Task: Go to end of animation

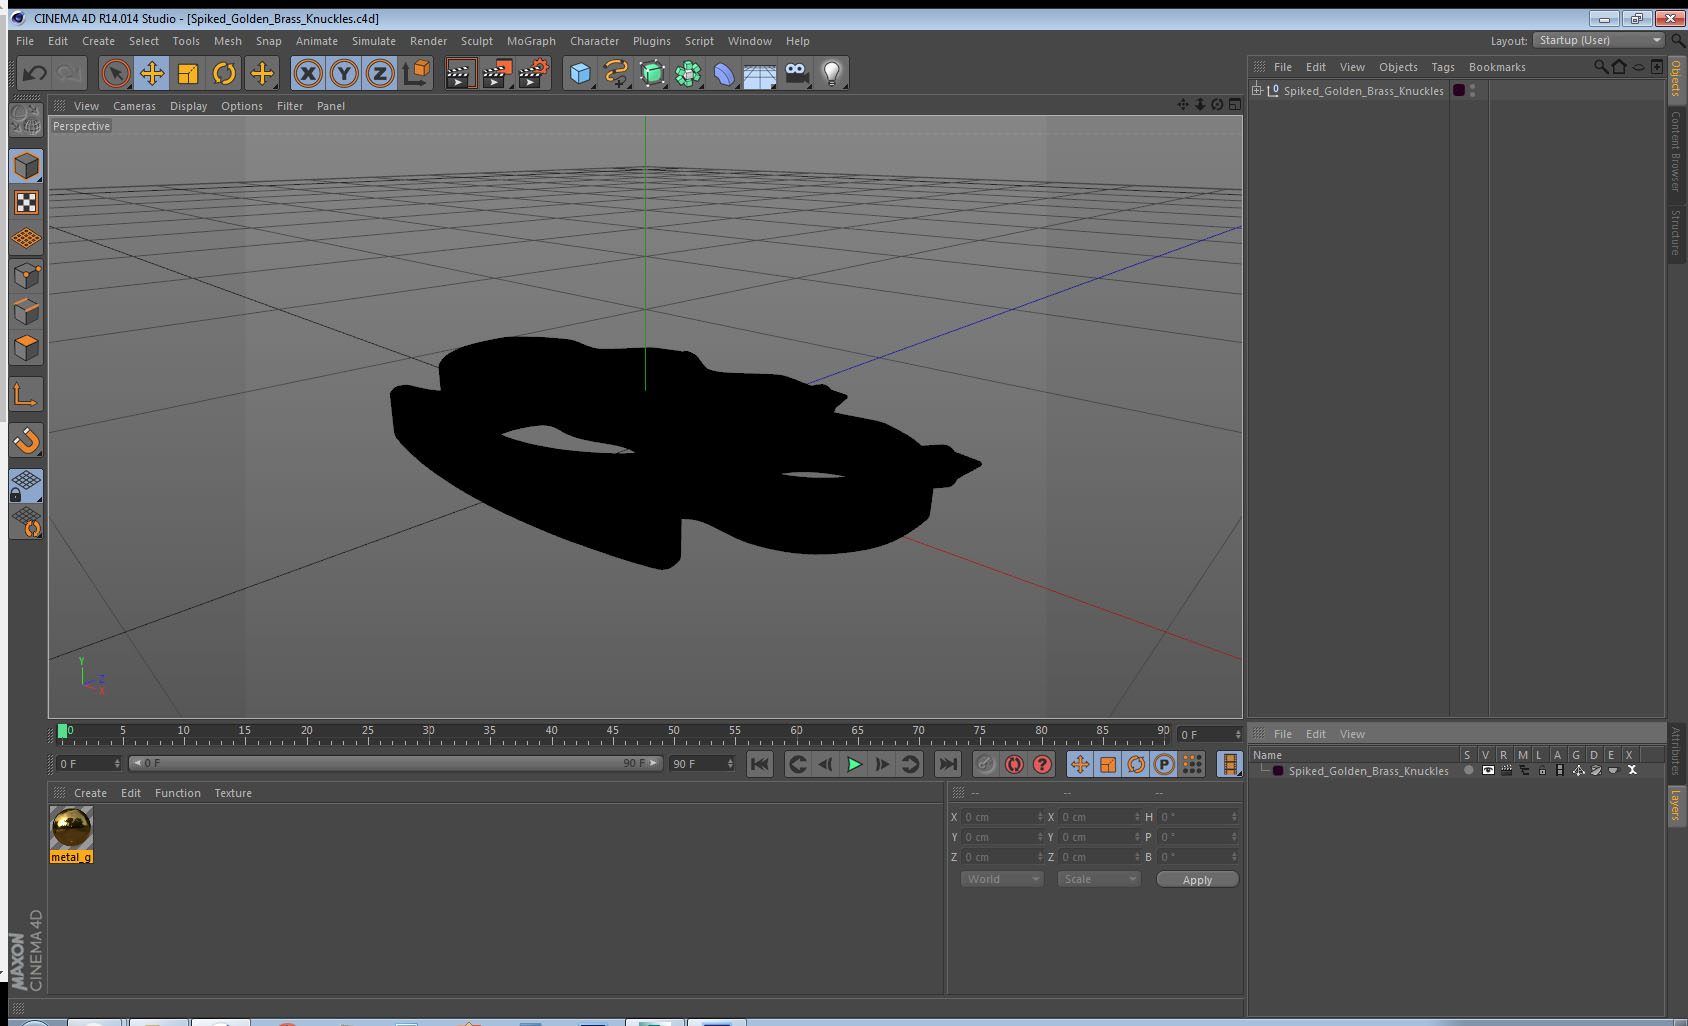Action: pos(947,764)
